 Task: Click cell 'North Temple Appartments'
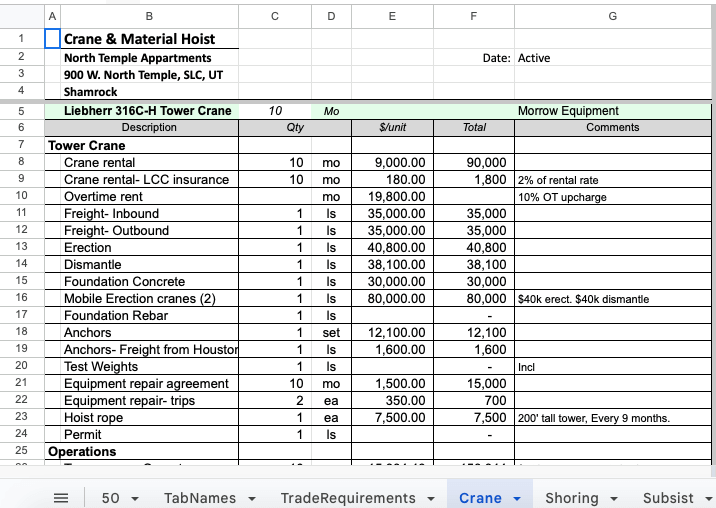point(149,58)
